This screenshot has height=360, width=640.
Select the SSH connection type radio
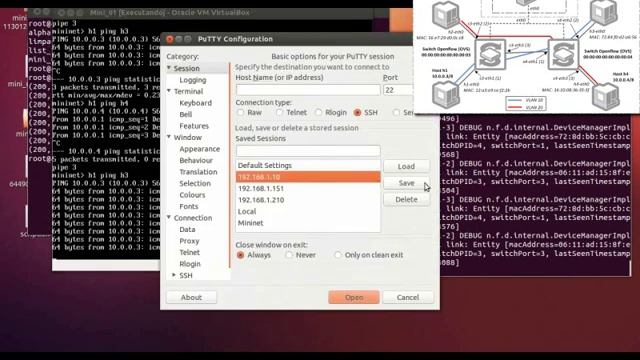[357, 112]
